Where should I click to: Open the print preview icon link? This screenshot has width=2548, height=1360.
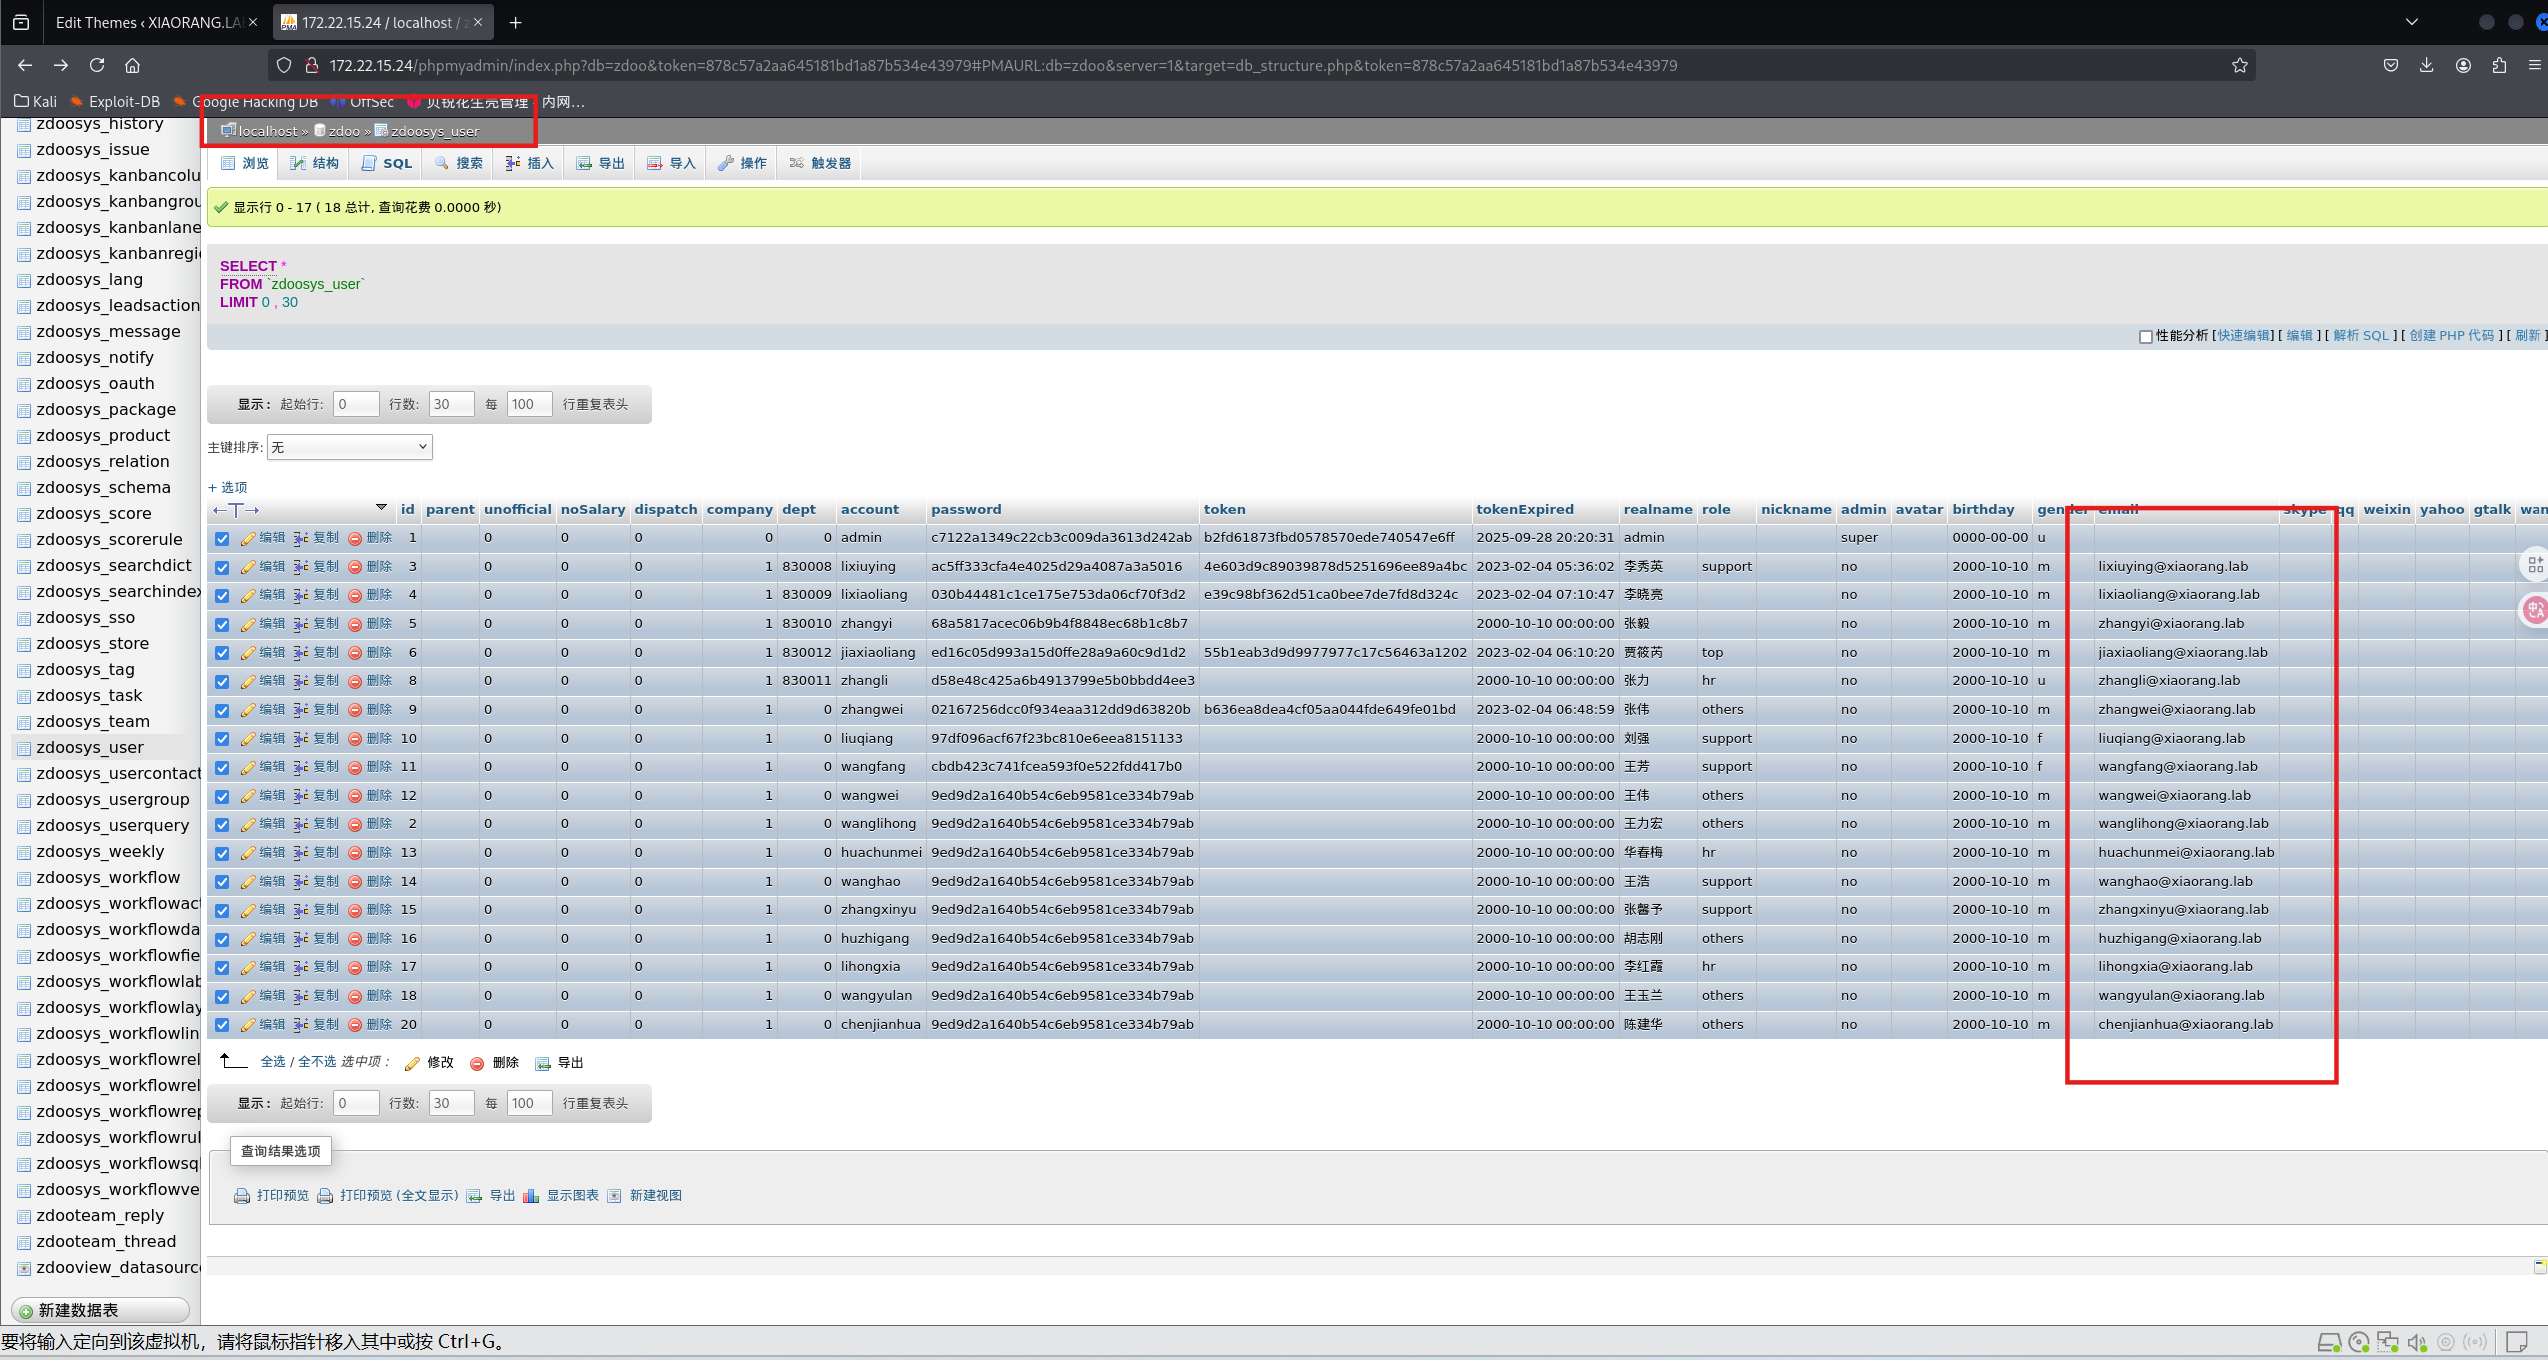point(242,1196)
